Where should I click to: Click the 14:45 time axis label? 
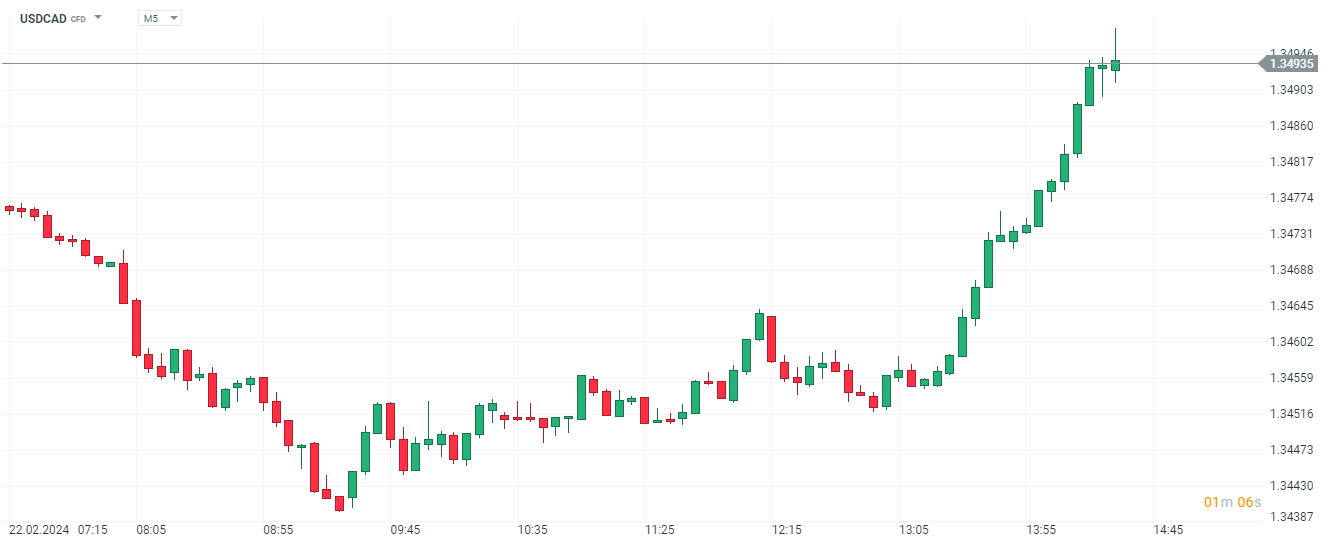tap(1167, 529)
